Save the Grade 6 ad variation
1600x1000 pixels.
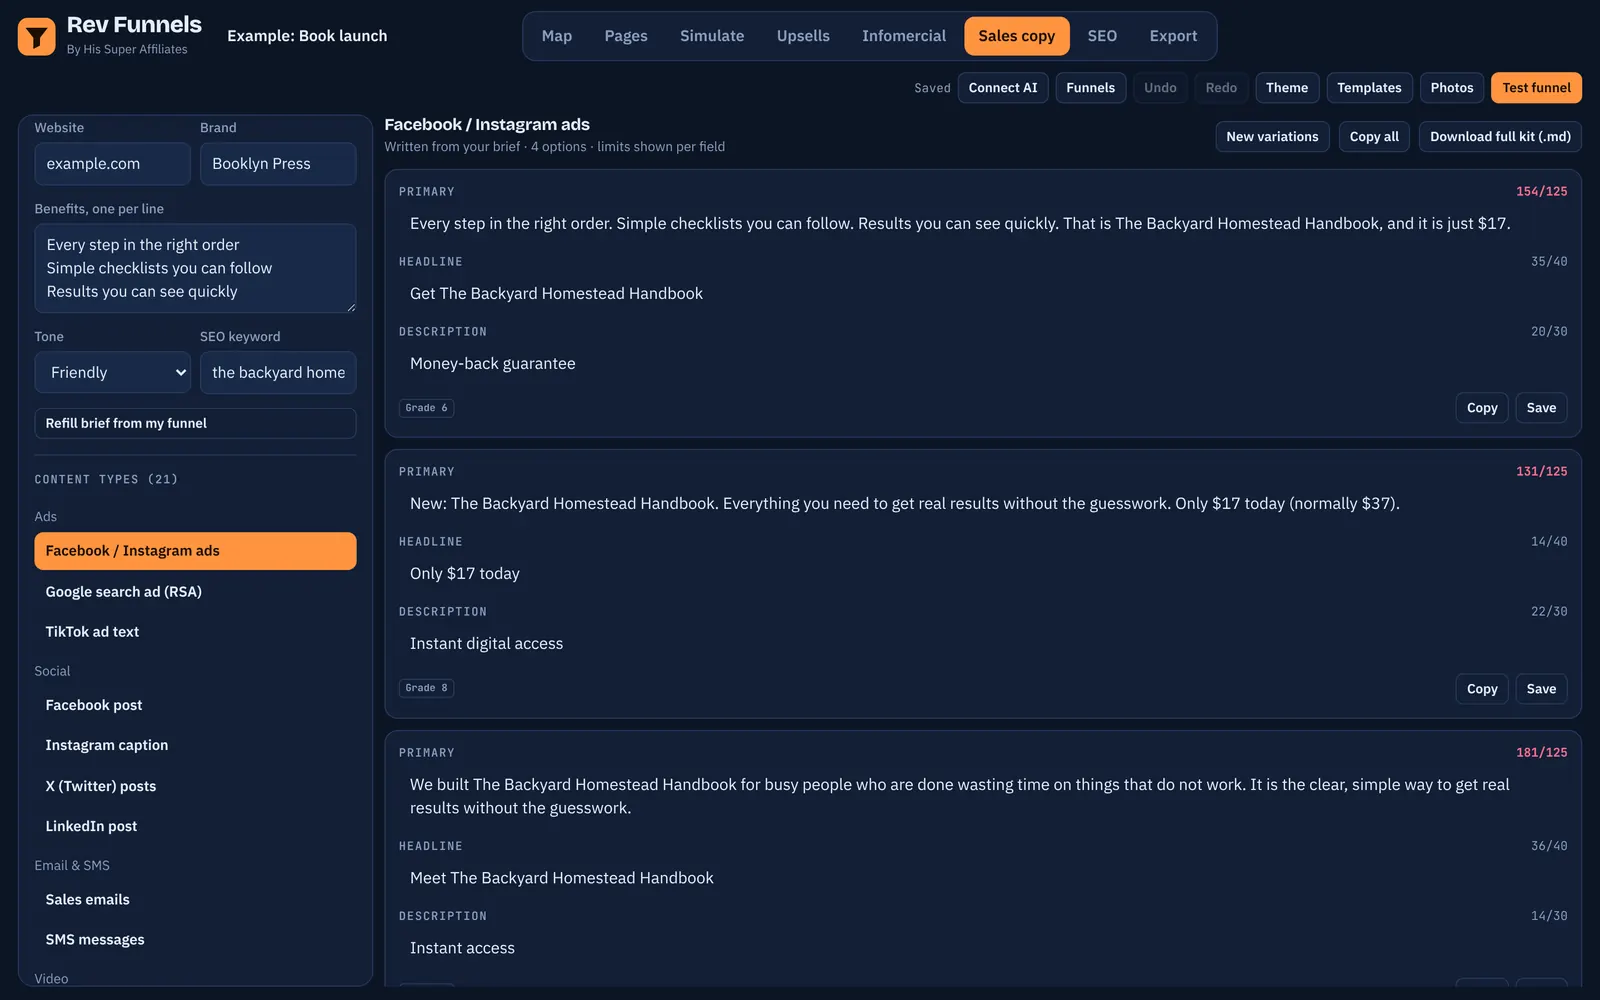(1541, 408)
